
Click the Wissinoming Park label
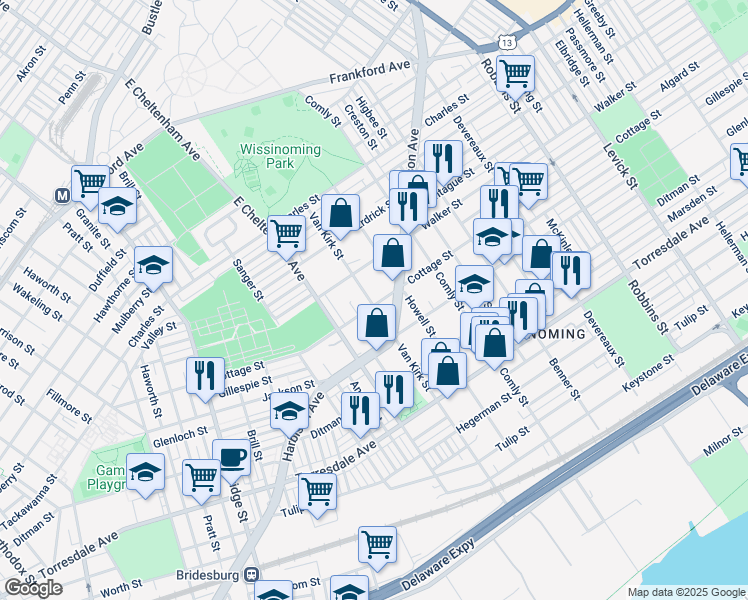[280, 156]
